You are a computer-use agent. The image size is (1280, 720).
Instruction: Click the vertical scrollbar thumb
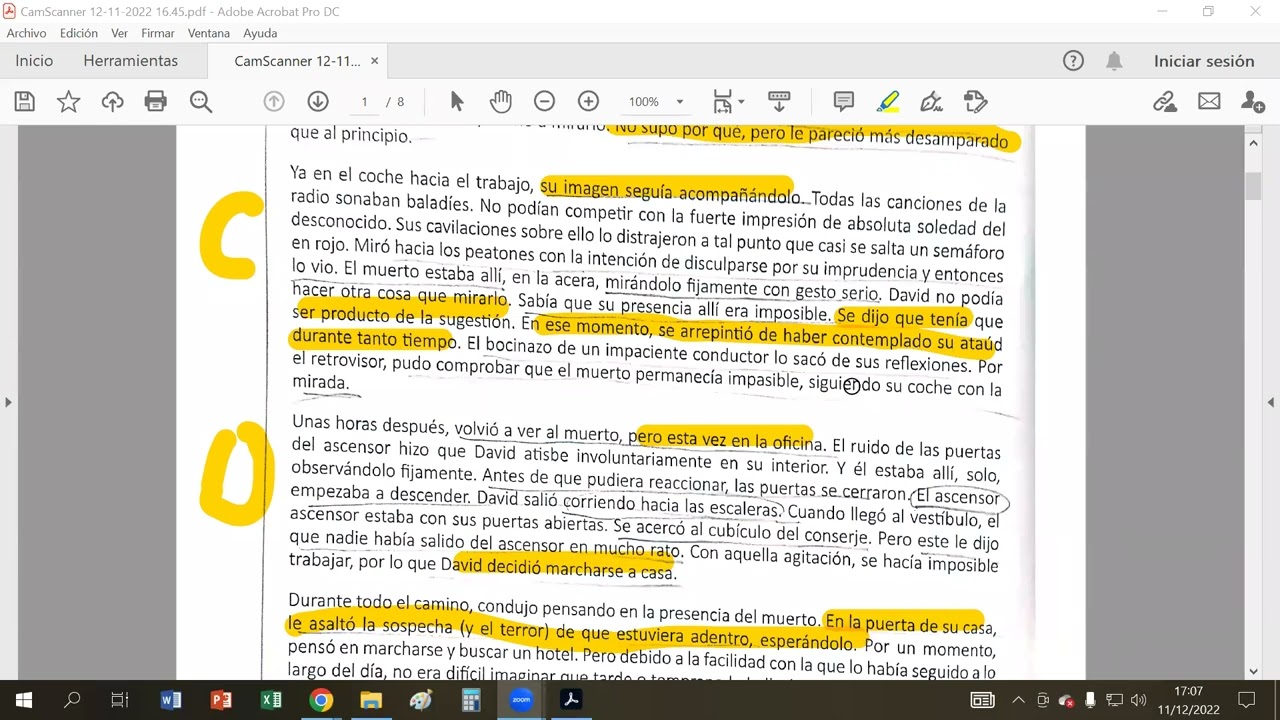coord(1254,187)
